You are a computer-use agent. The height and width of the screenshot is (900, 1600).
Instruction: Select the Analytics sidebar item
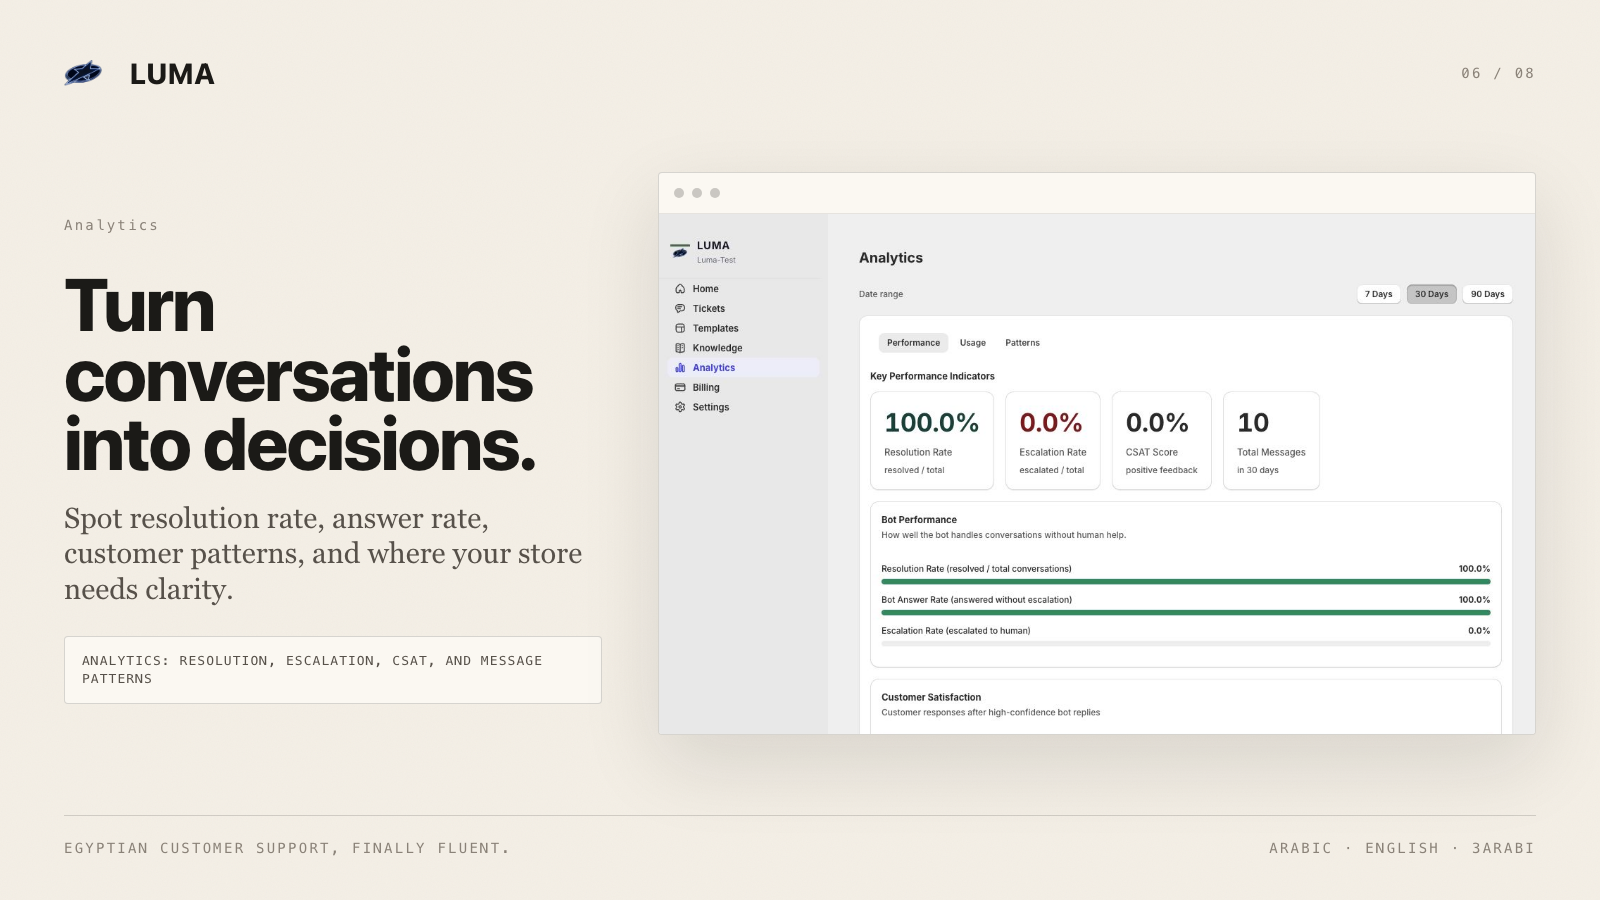[743, 368]
